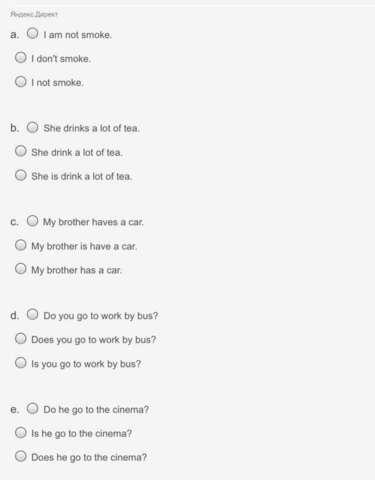Viewport: 375px width, 480px height.
Task: Pick "Is you go to work by bus?"
Action: point(21,362)
